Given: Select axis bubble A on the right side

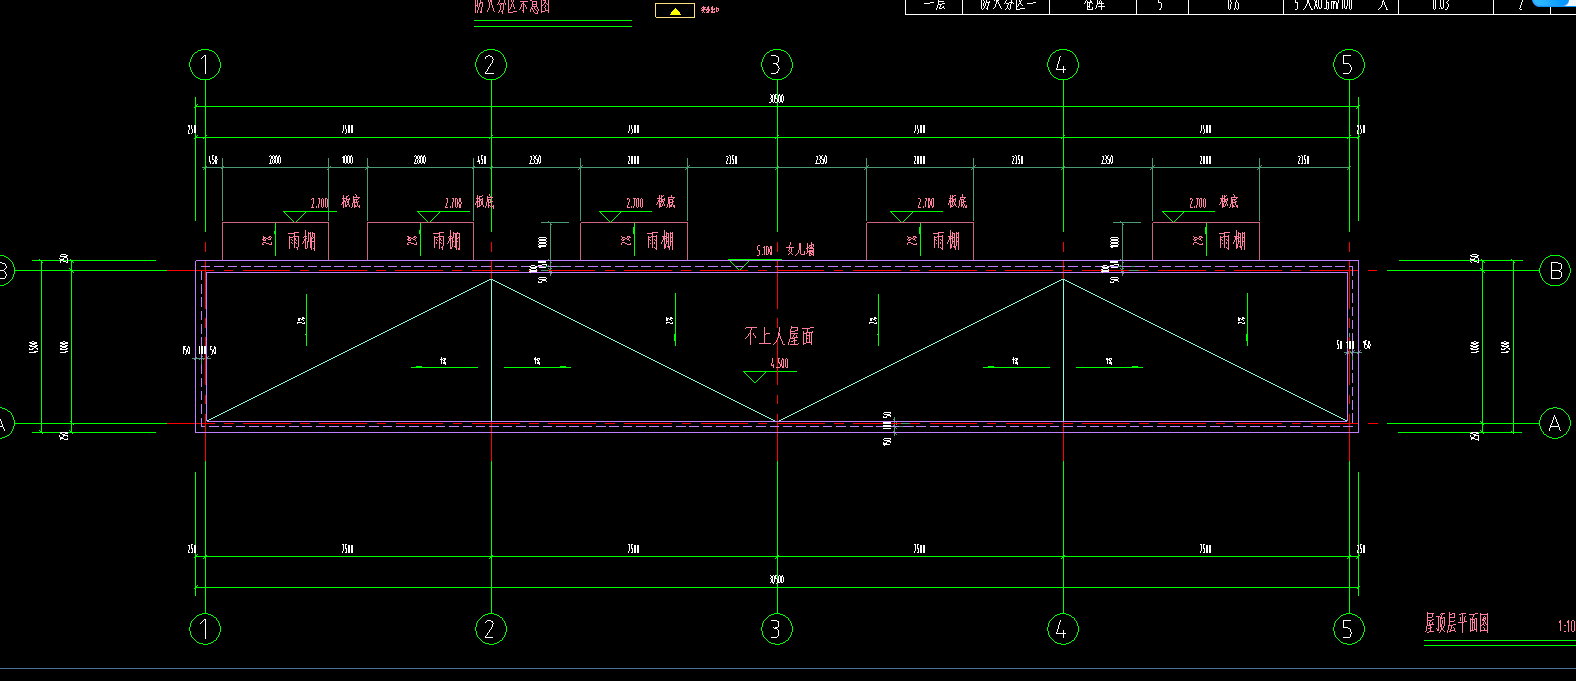Looking at the screenshot, I should pyautogui.click(x=1554, y=424).
